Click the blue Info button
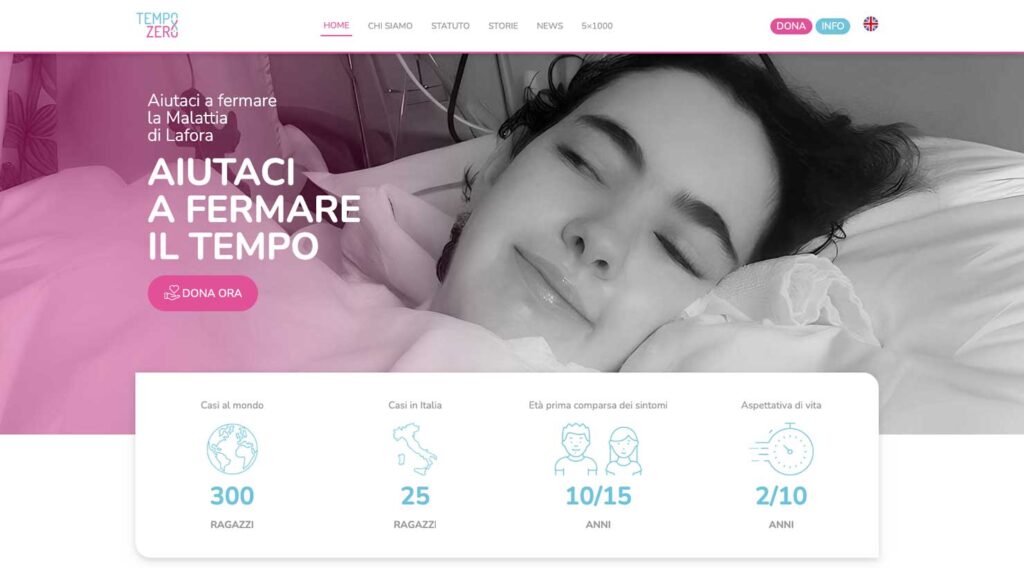1024x568 pixels. coord(833,26)
